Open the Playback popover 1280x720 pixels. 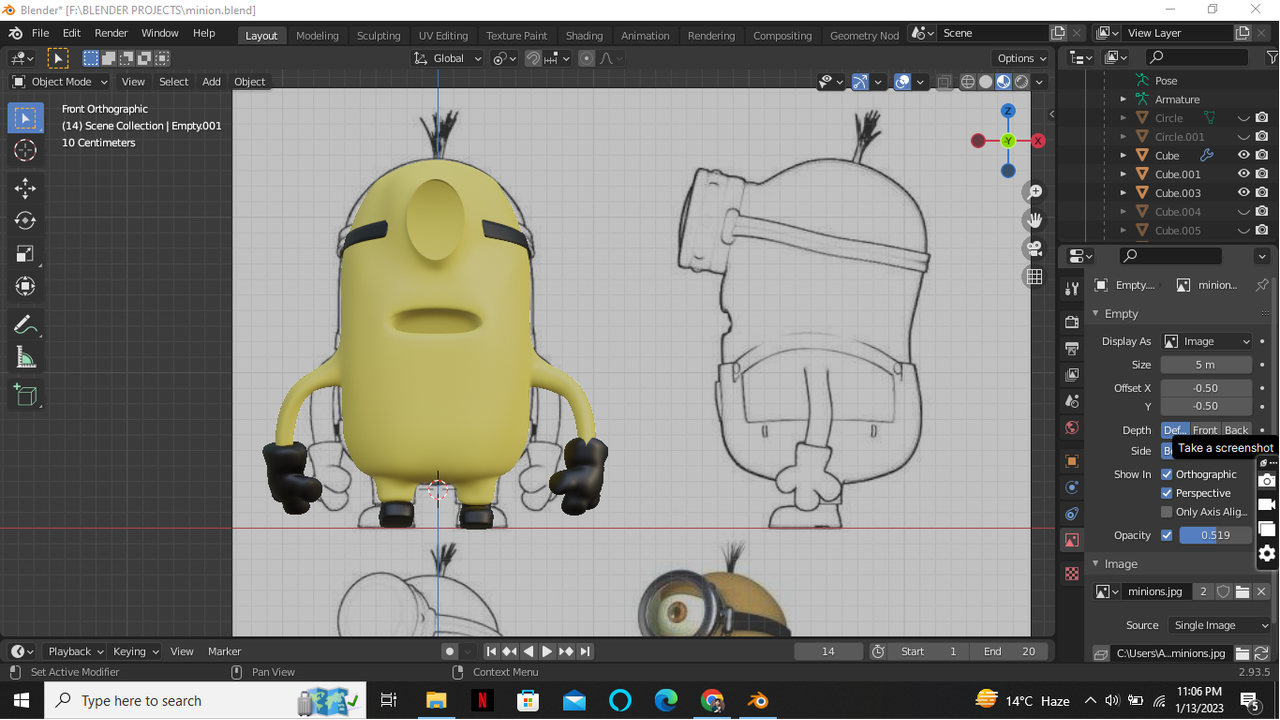76,651
